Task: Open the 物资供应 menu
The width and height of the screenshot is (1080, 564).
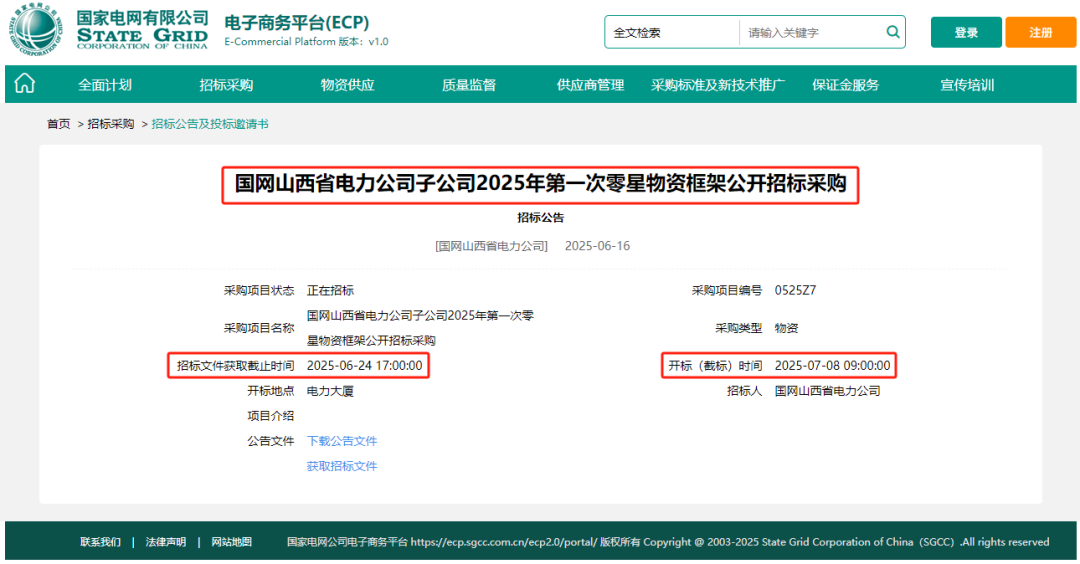Action: (x=347, y=85)
